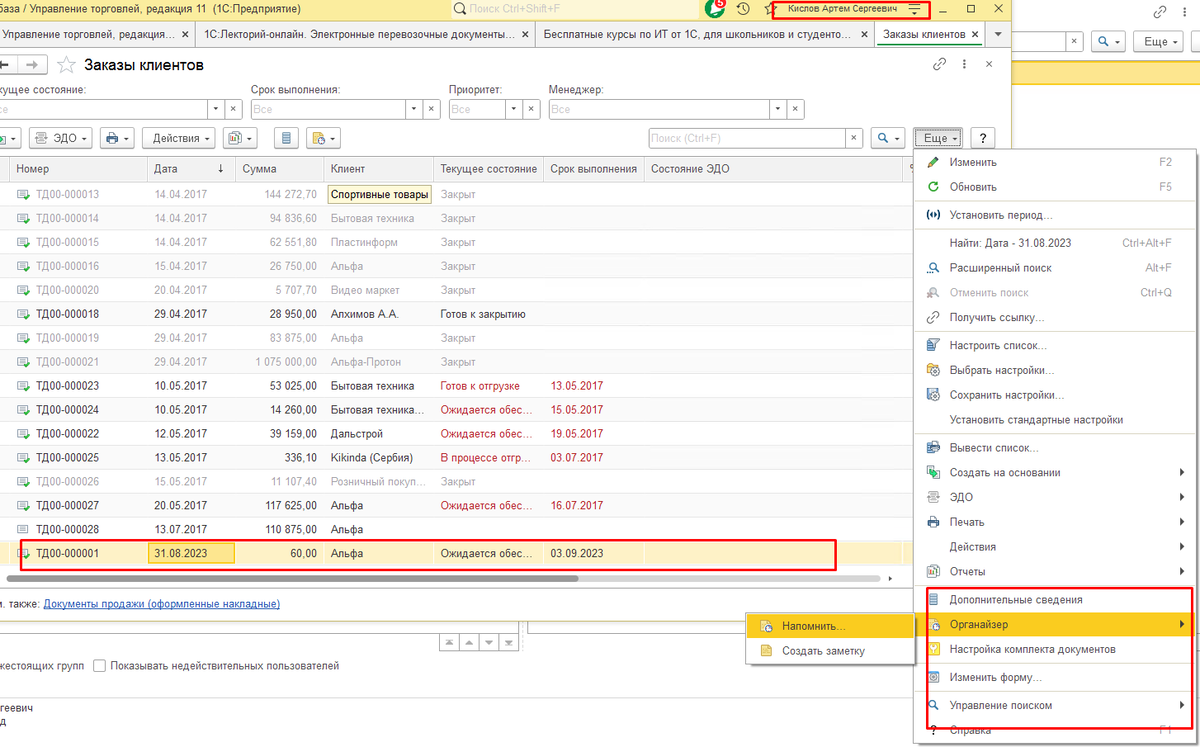
Task: Expand the Приоритет dropdown
Action: coord(515,109)
